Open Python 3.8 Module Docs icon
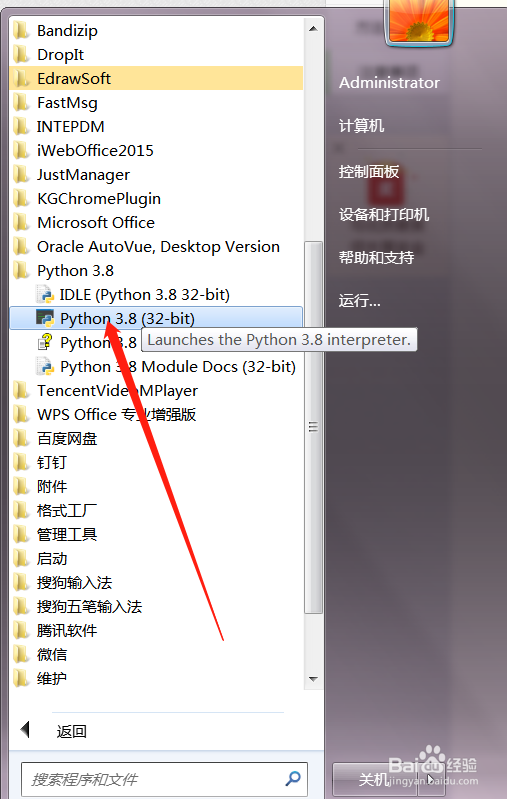This screenshot has height=799, width=507. click(45, 366)
